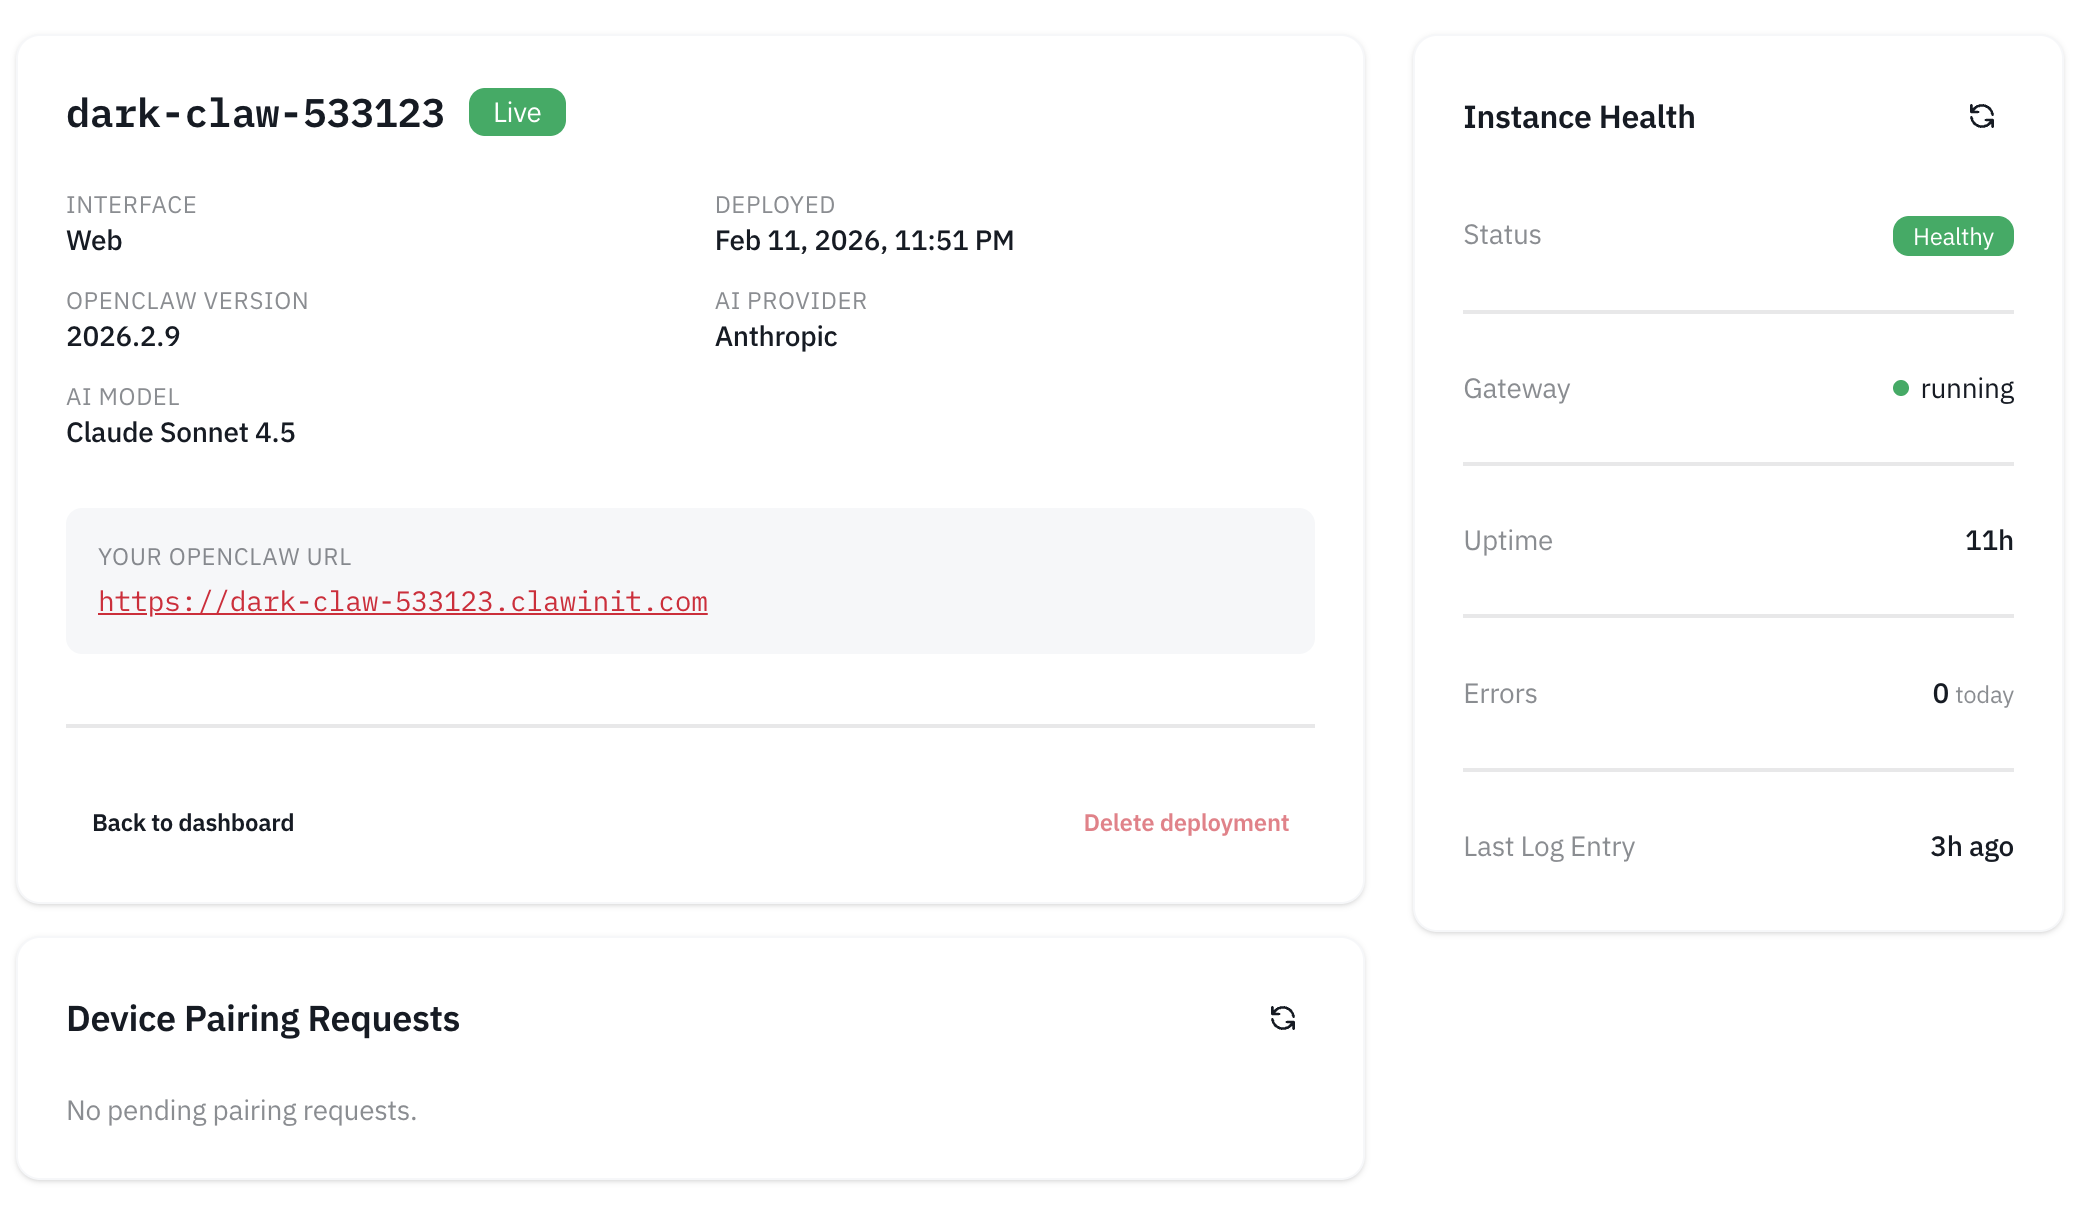Viewport: 2090px width, 1212px height.
Task: Click the Errors count showing 0
Action: pyautogui.click(x=1939, y=693)
